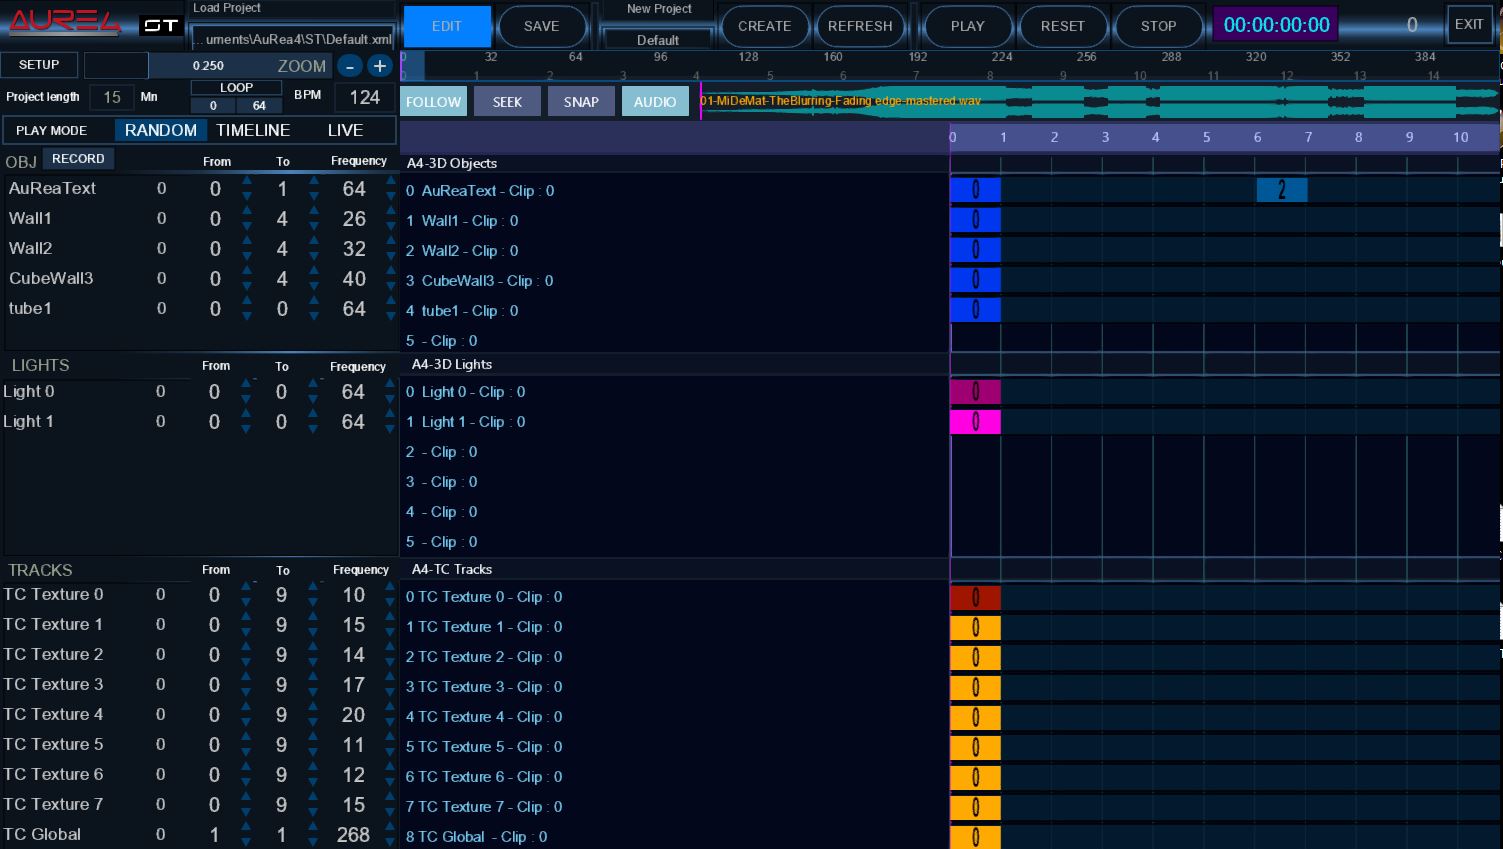Increase TC Texture 0 frequency up arrow
Screen dimensions: 1503x849
coord(390,587)
